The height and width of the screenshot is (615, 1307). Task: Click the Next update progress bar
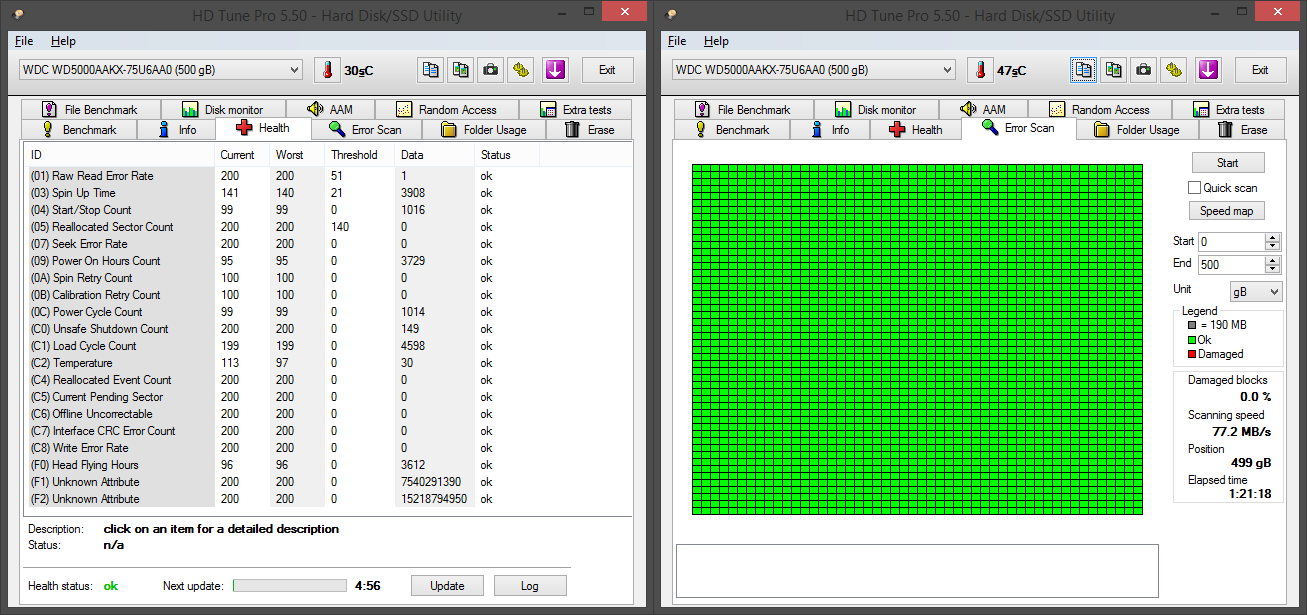point(290,586)
